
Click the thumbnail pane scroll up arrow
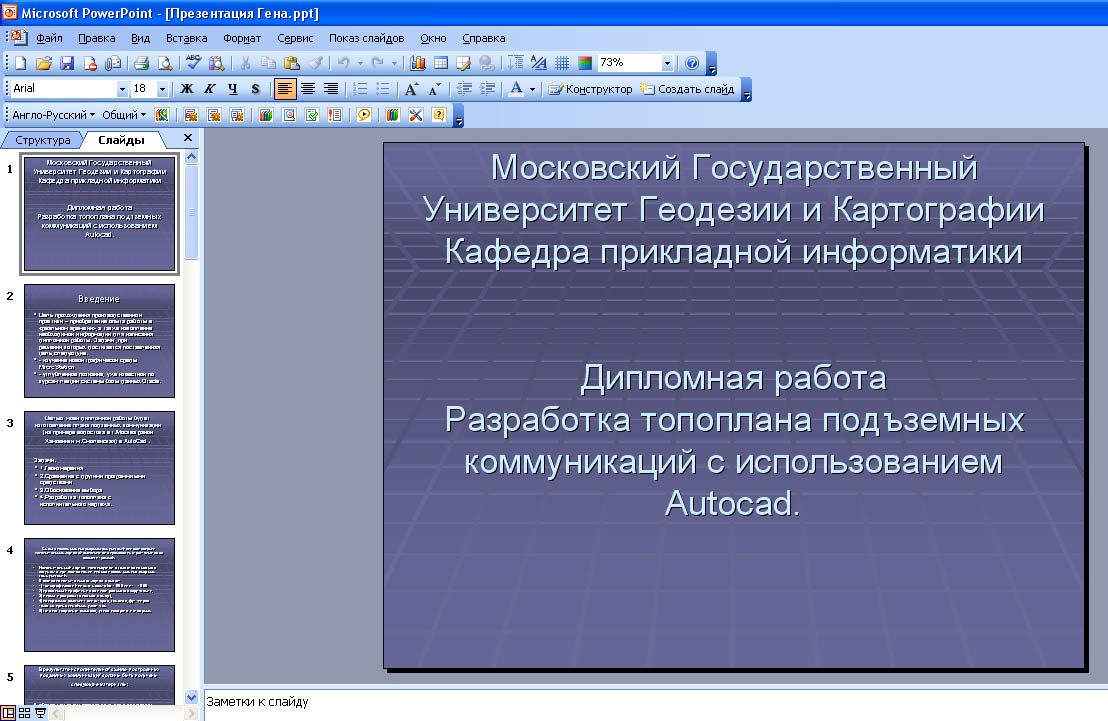click(x=191, y=156)
